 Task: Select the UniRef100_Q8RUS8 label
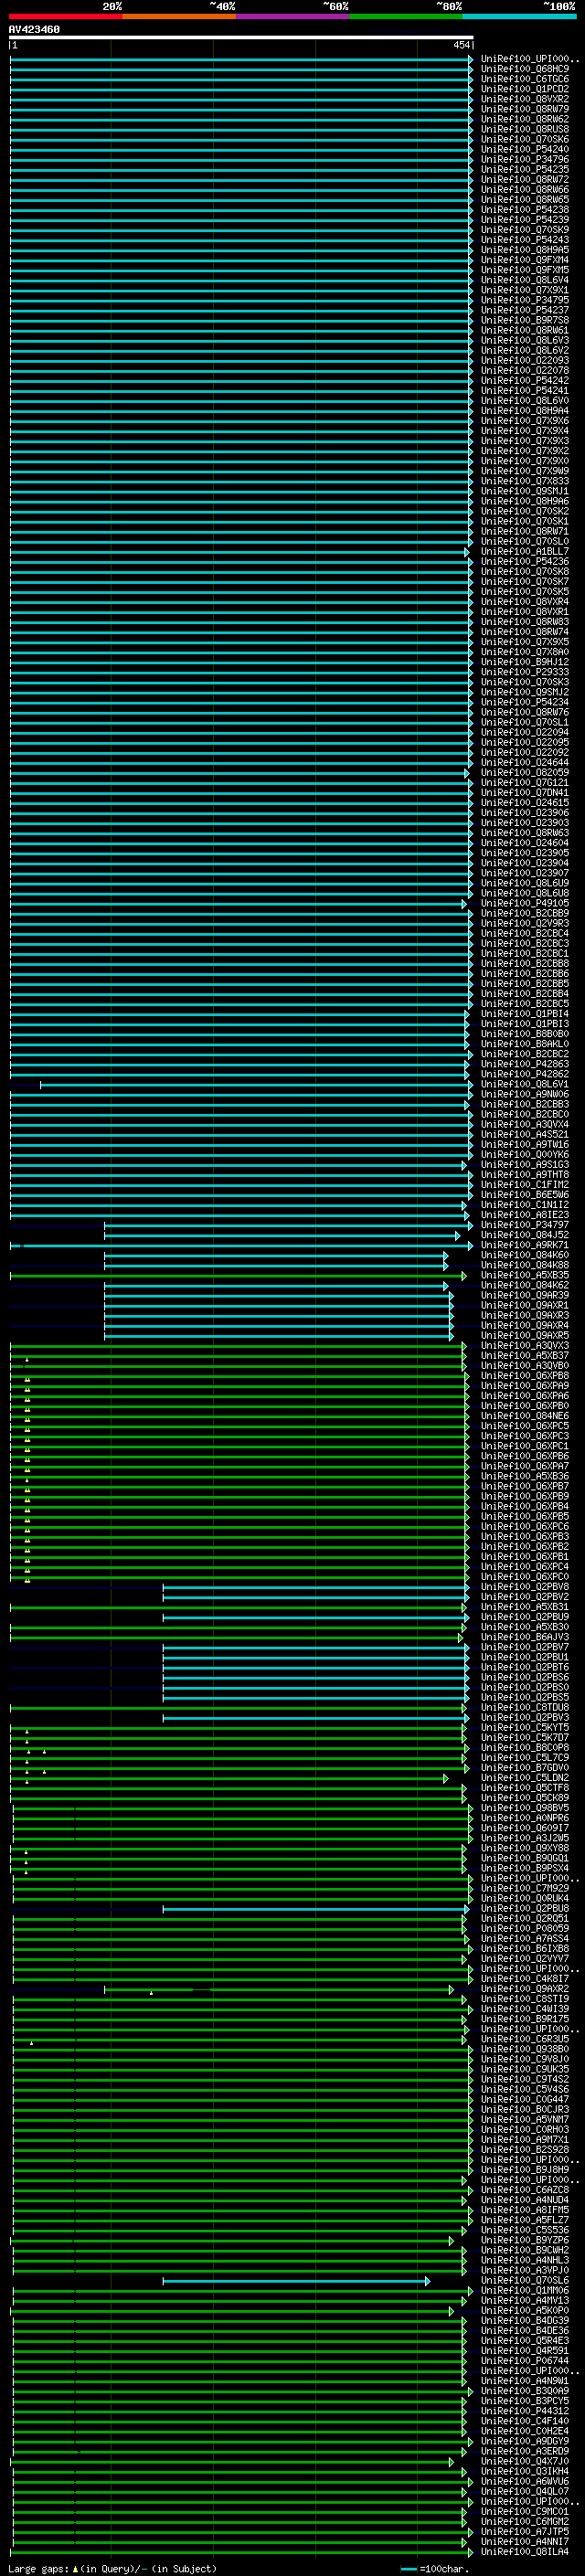point(524,129)
